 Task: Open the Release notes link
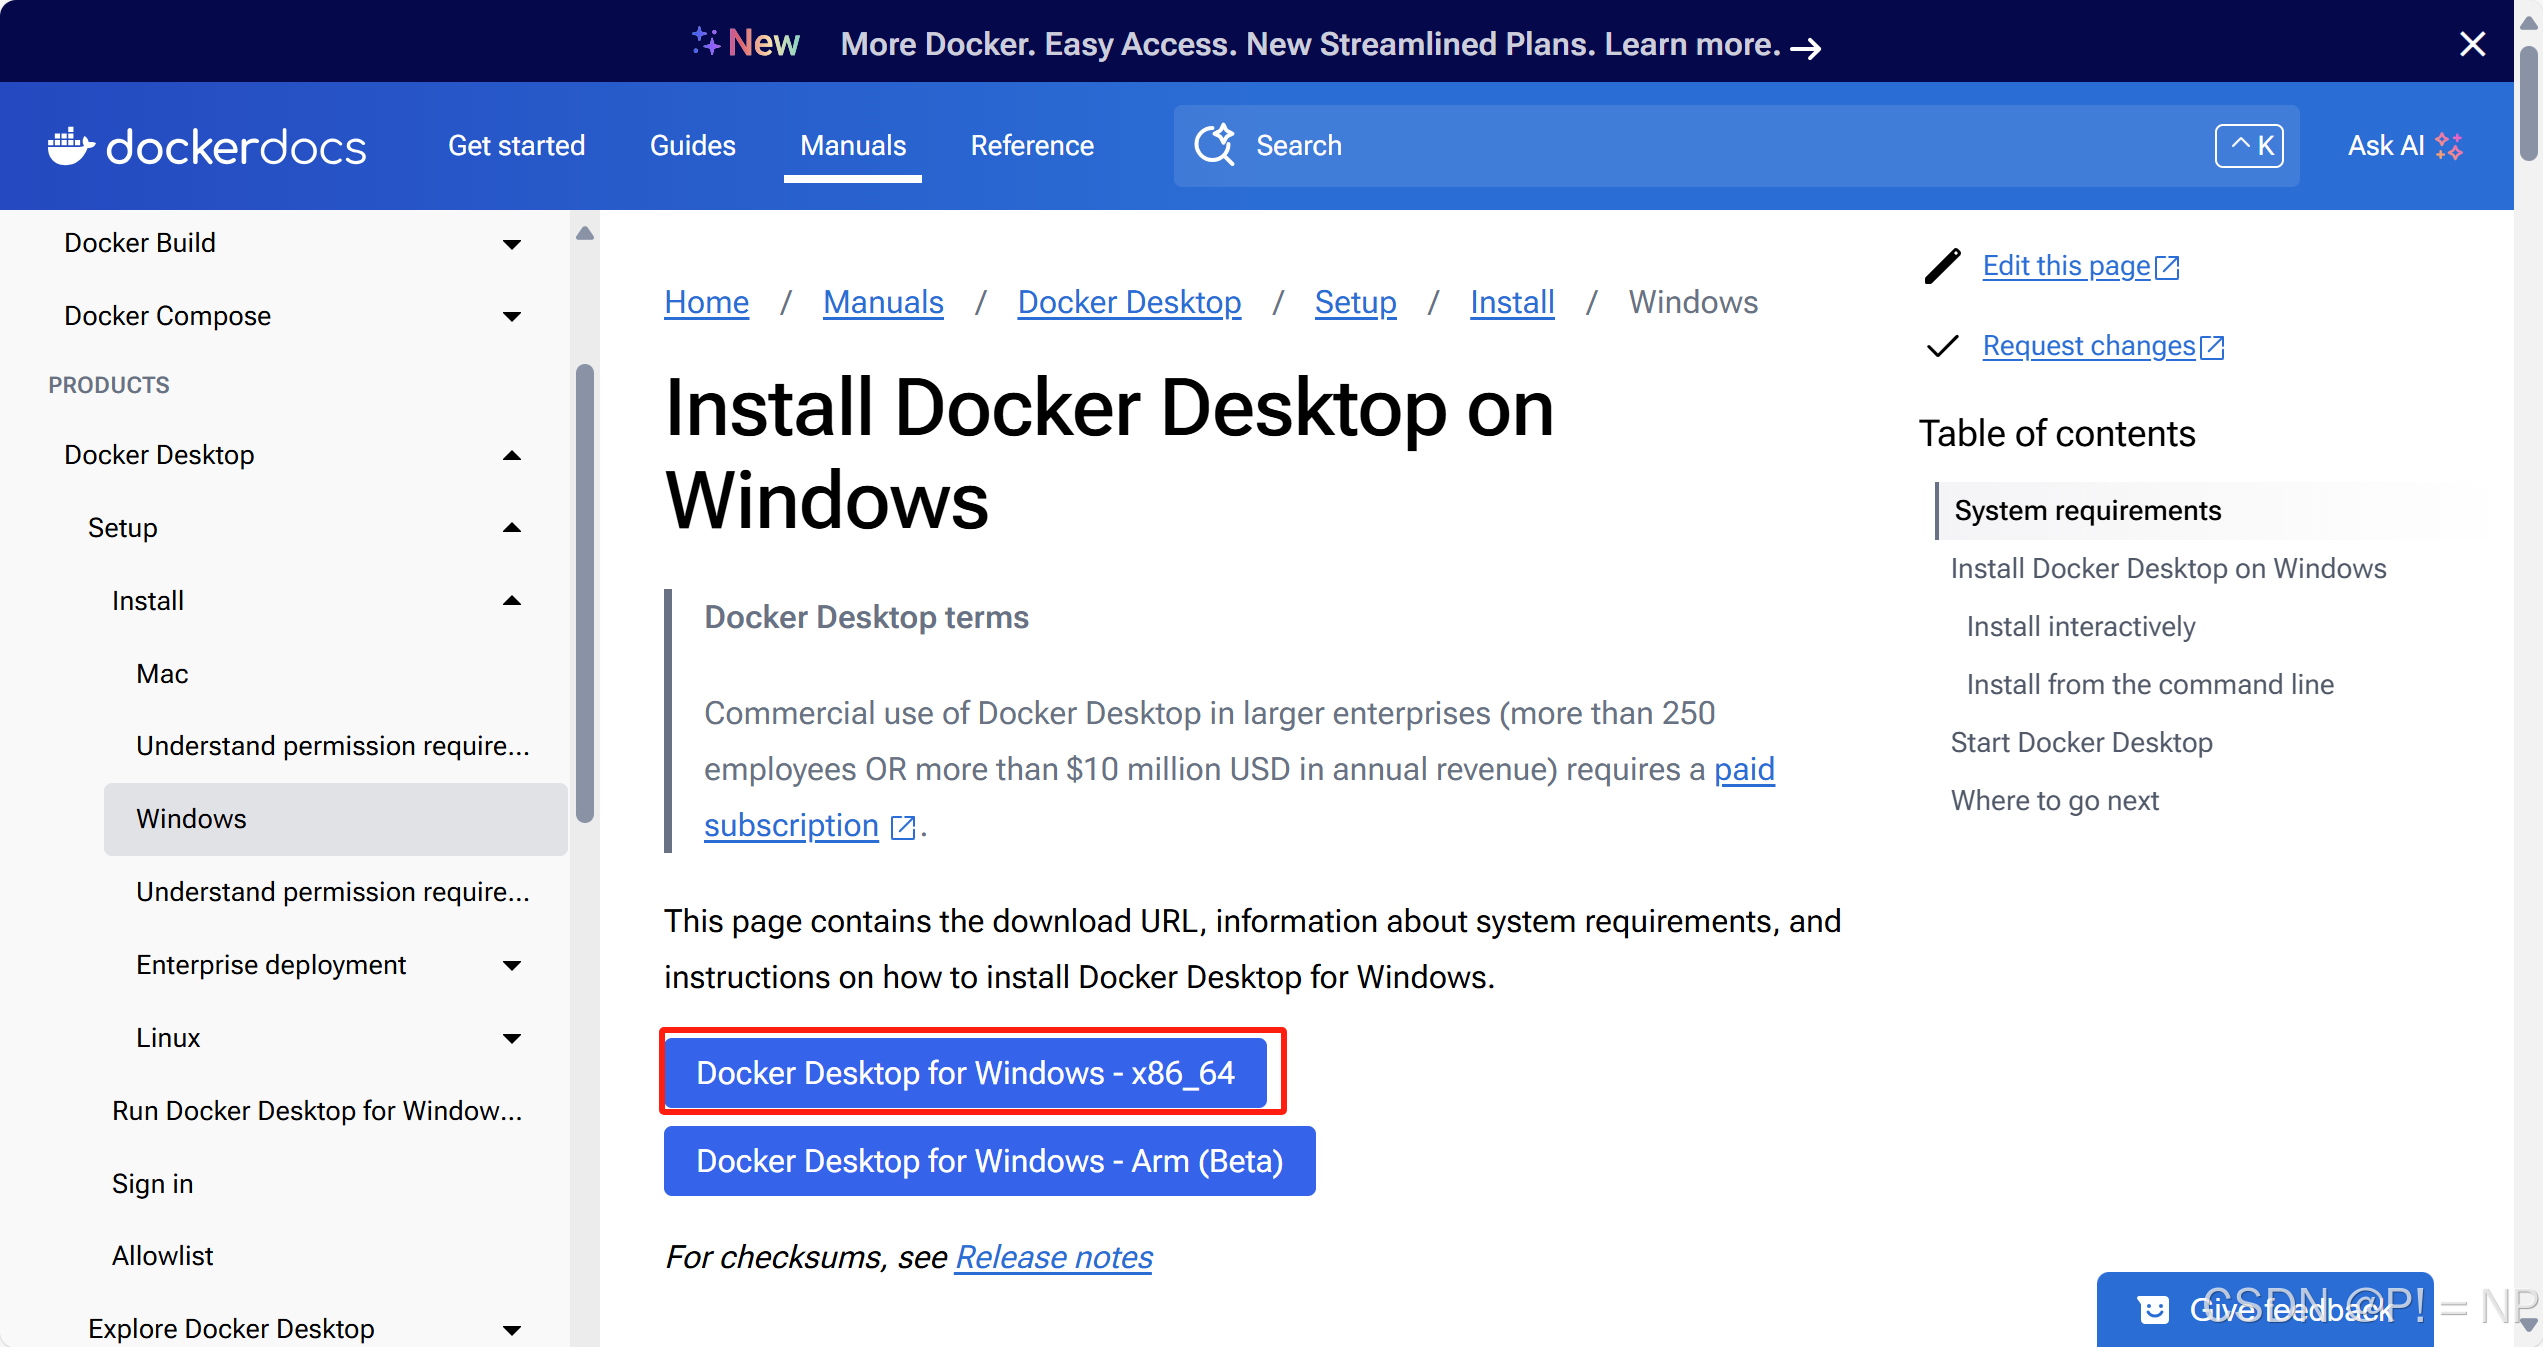(1054, 1257)
